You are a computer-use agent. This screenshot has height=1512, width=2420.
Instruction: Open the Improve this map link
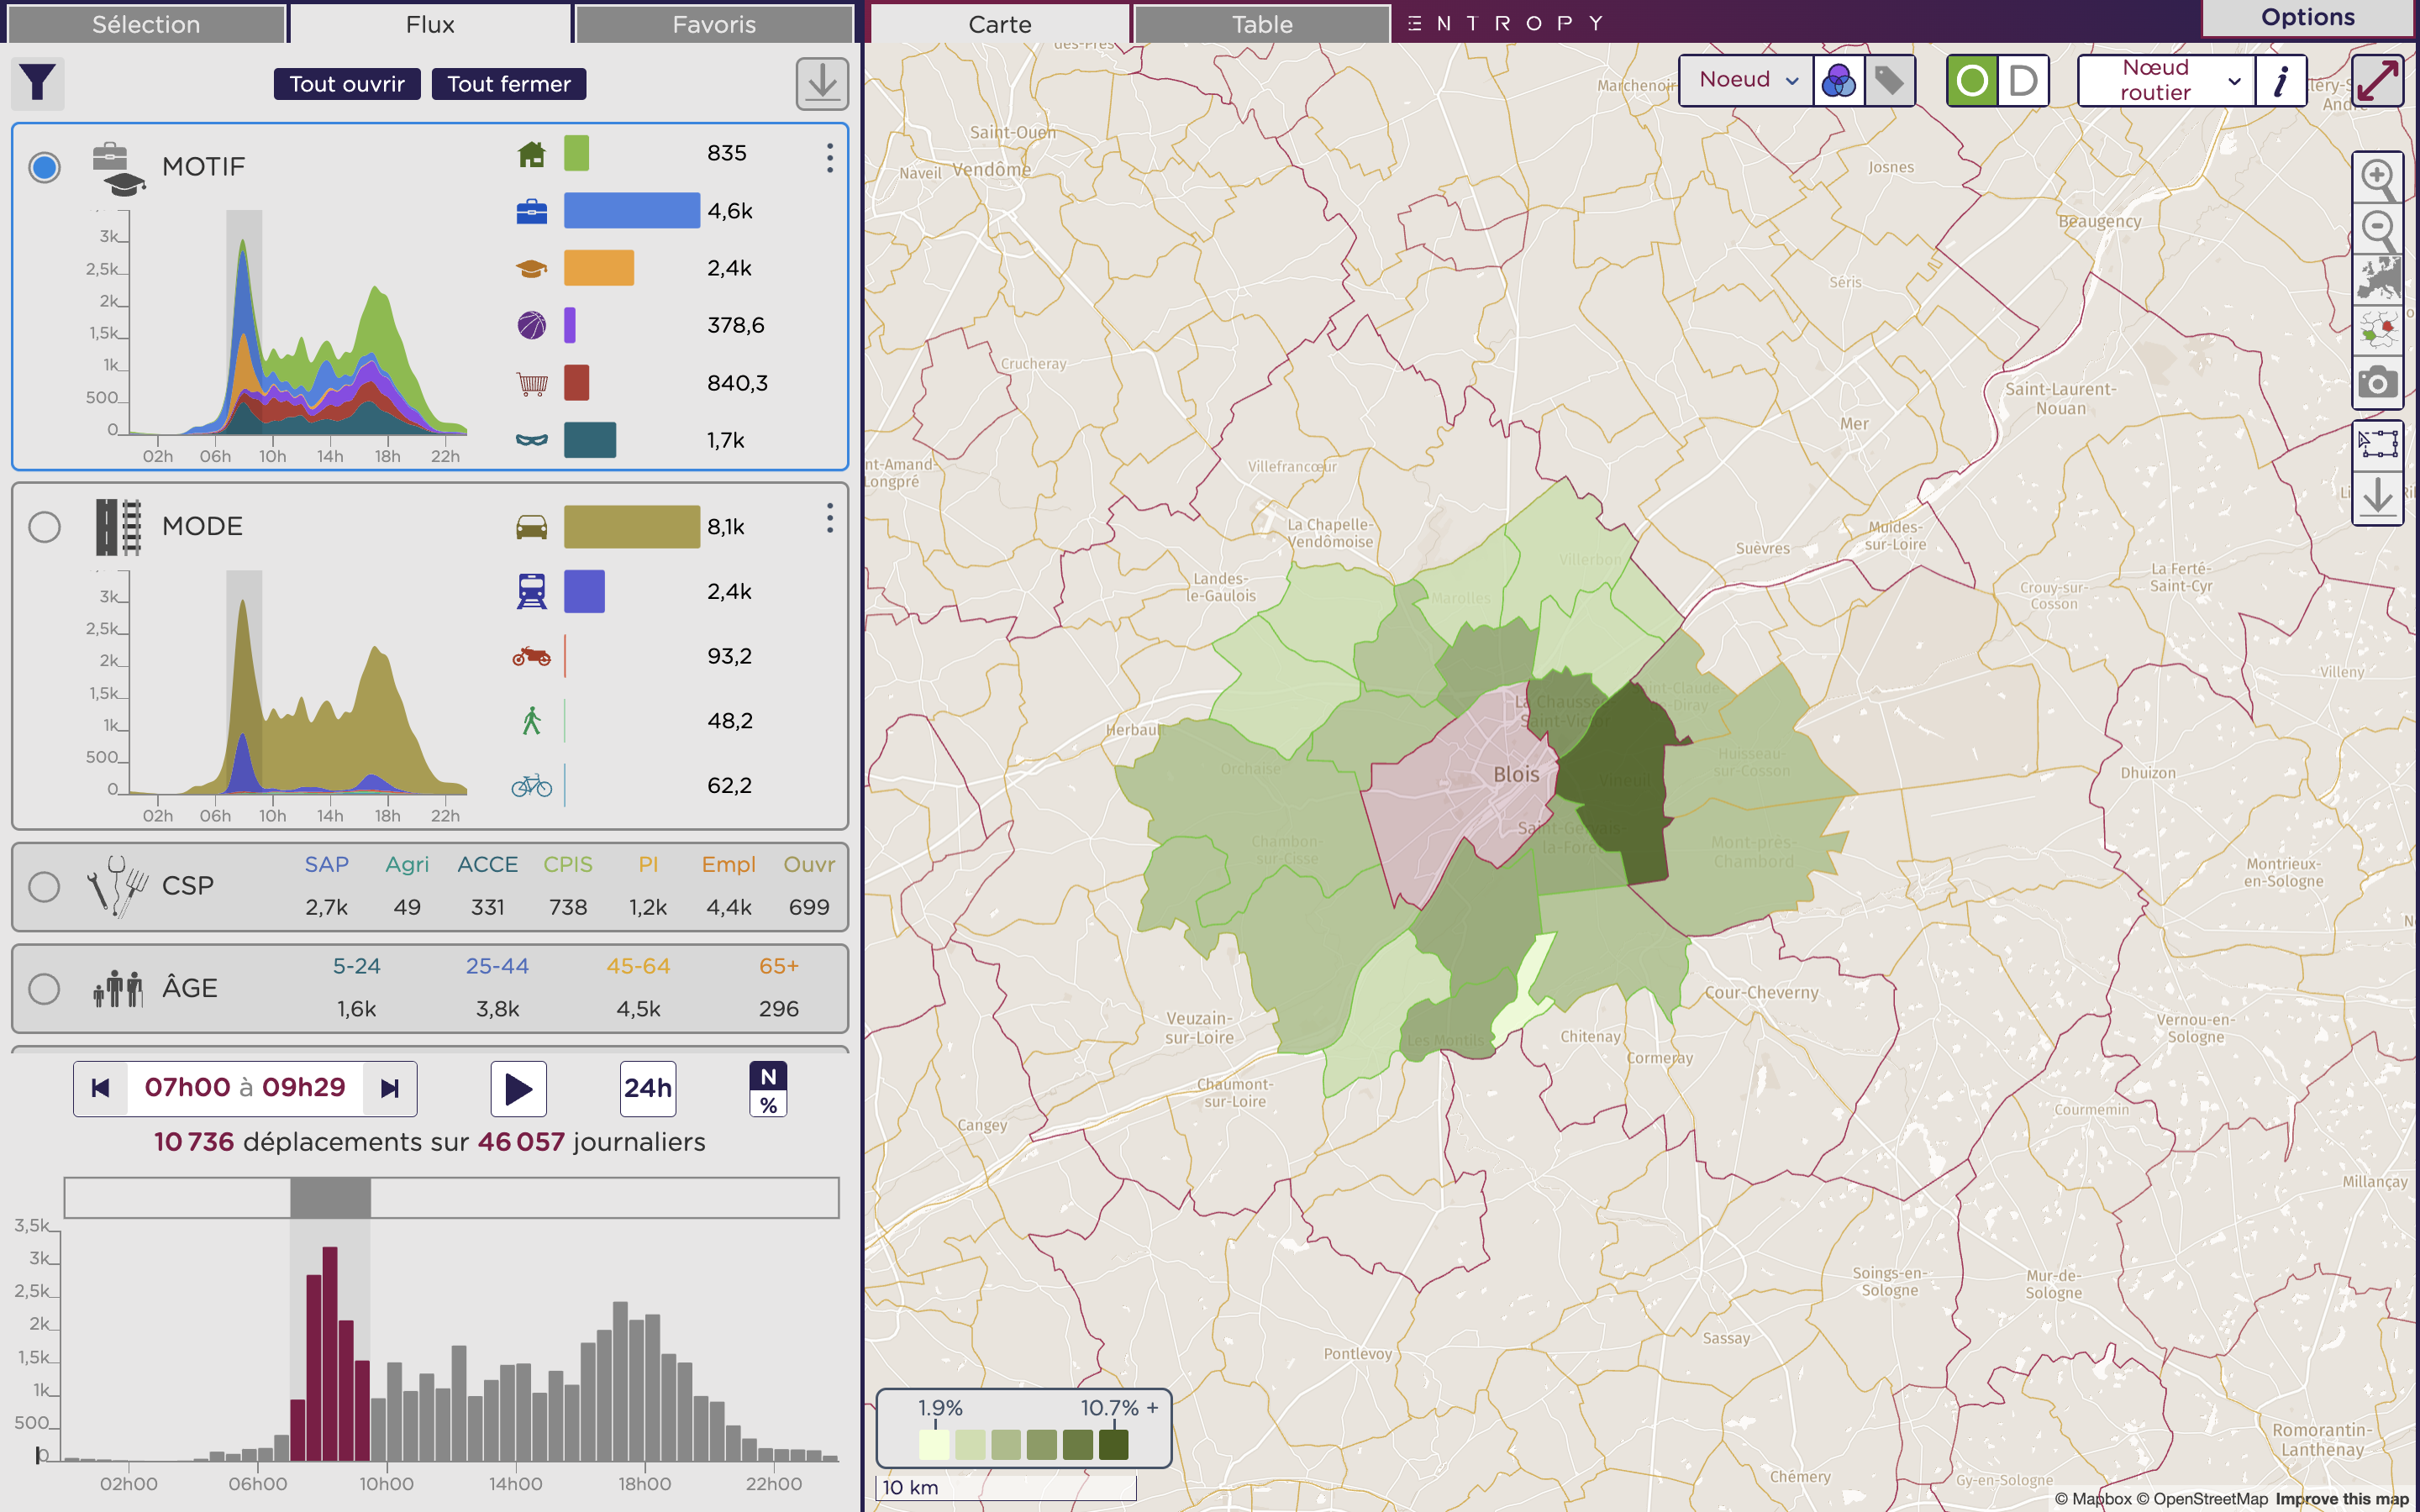(x=2342, y=1498)
